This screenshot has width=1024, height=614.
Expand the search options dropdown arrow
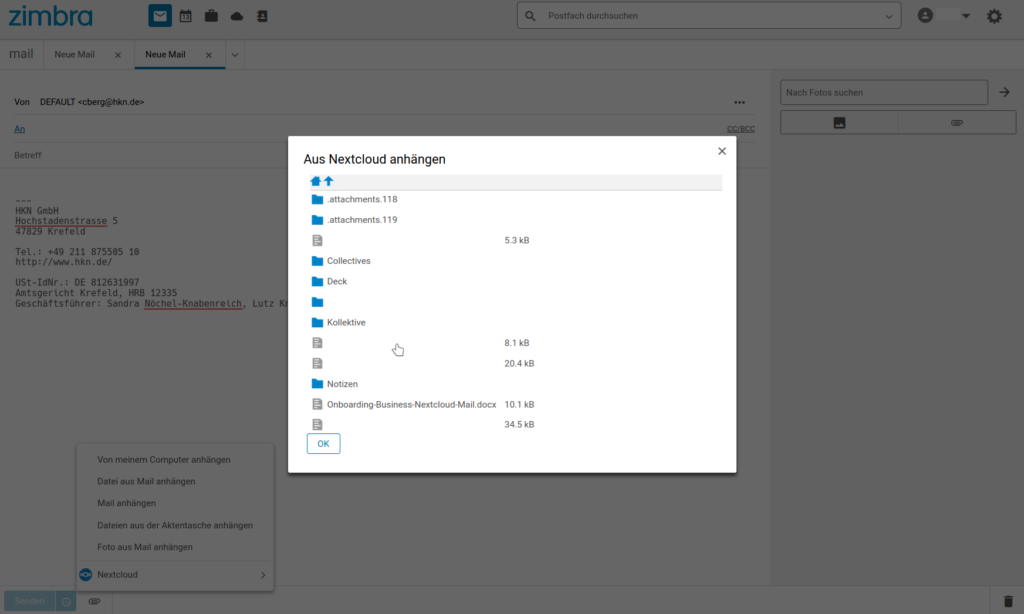pyautogui.click(x=889, y=16)
